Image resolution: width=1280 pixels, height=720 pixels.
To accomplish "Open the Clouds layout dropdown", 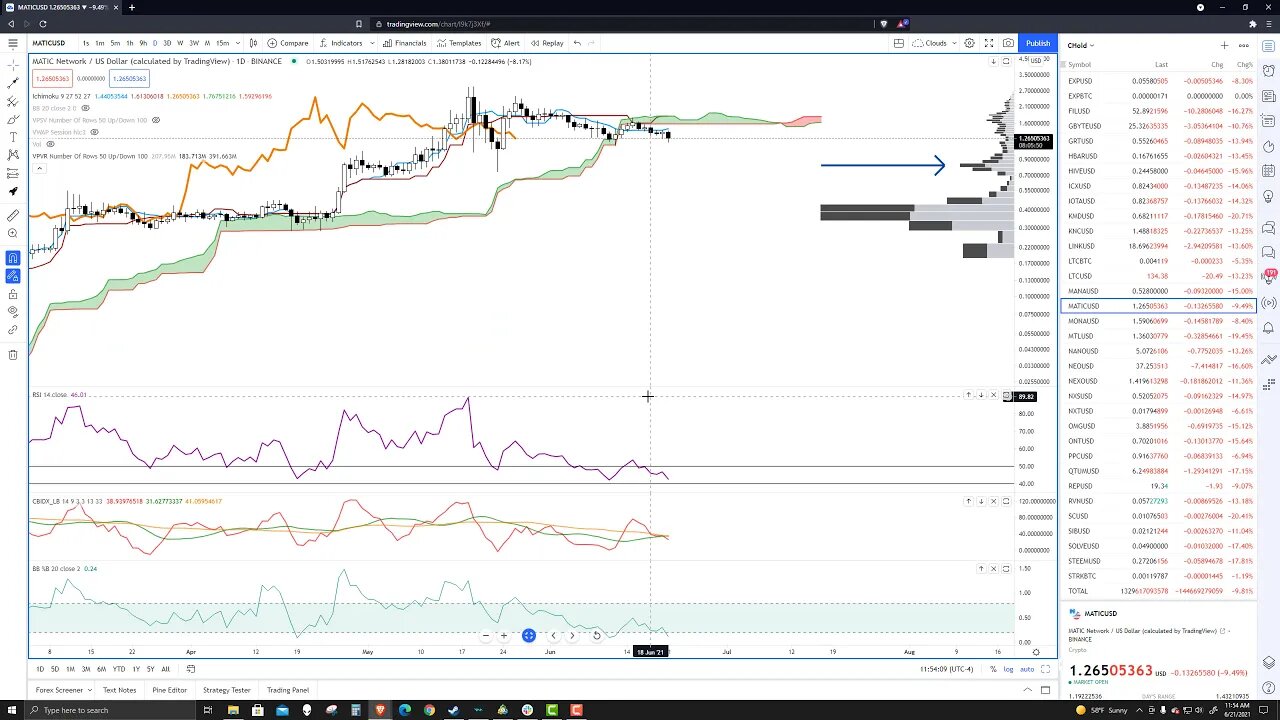I will pos(936,43).
